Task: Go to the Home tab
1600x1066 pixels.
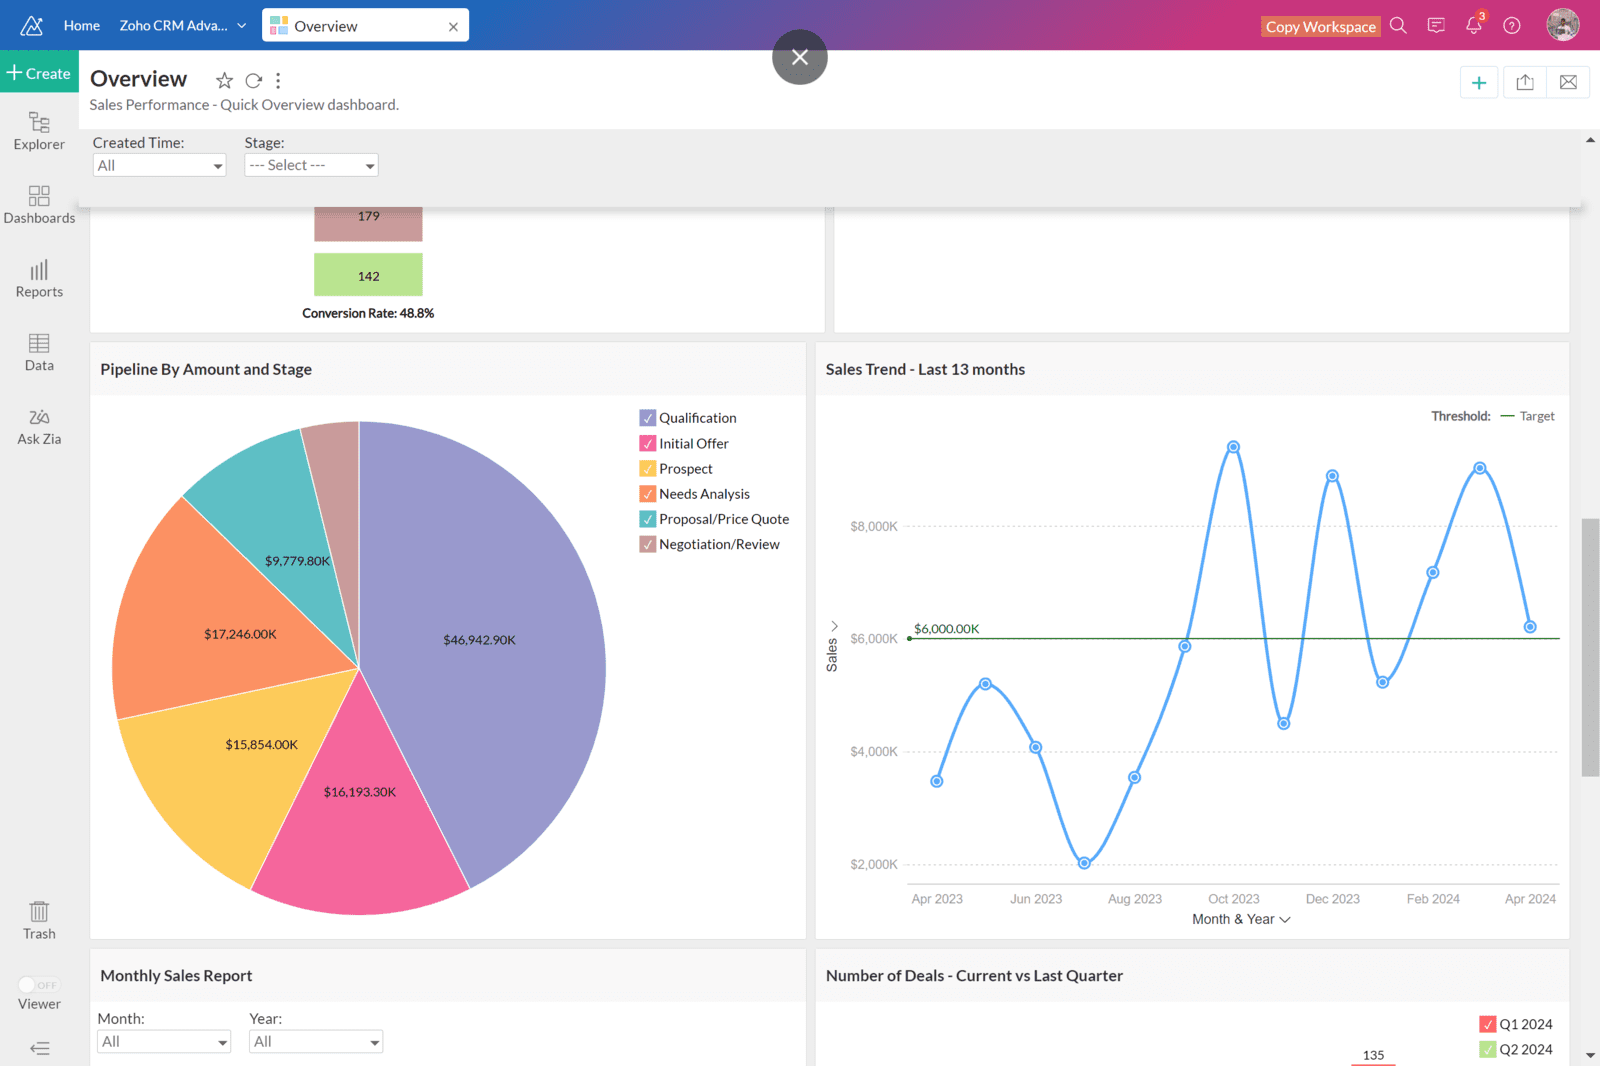Action: (81, 26)
